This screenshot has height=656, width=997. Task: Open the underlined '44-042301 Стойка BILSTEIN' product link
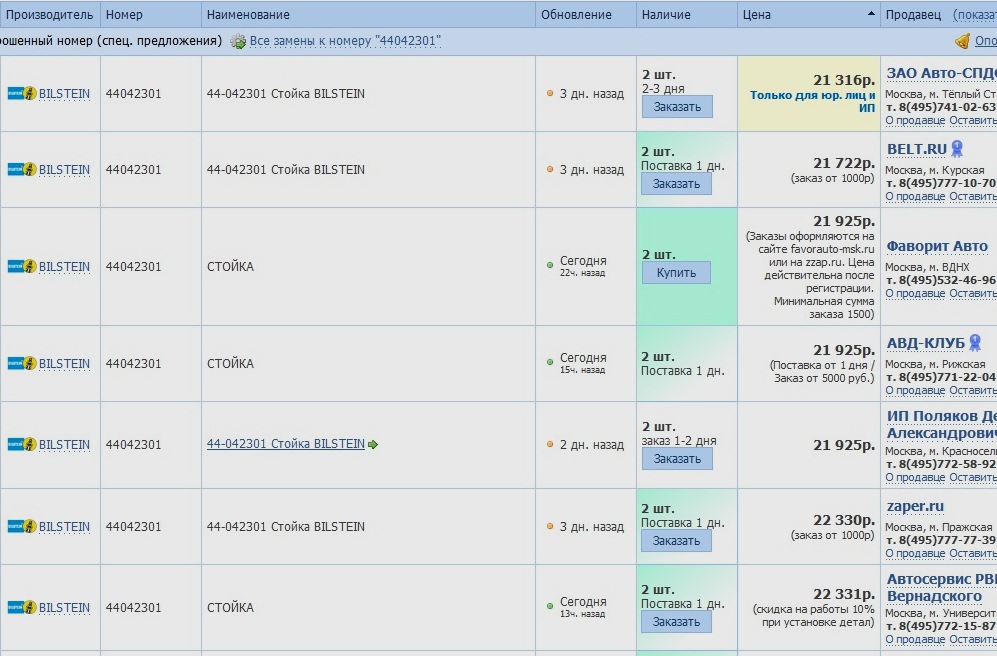(285, 444)
